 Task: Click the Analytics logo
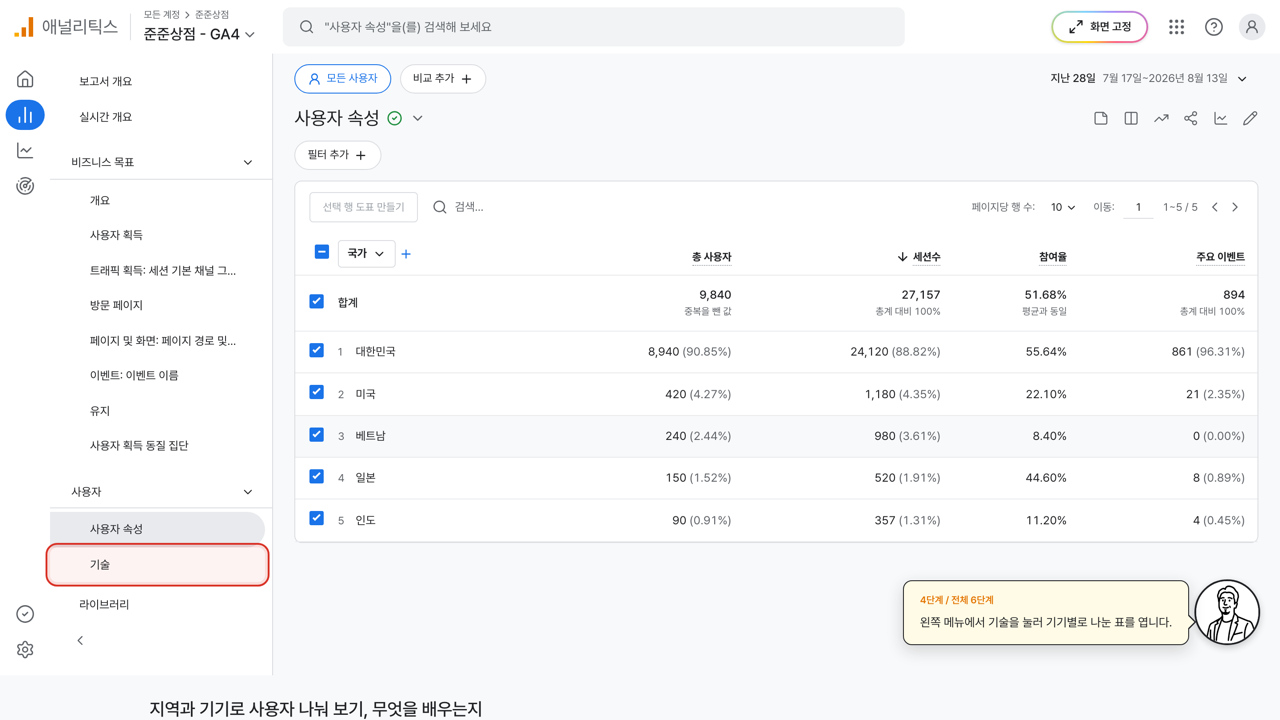tap(66, 27)
